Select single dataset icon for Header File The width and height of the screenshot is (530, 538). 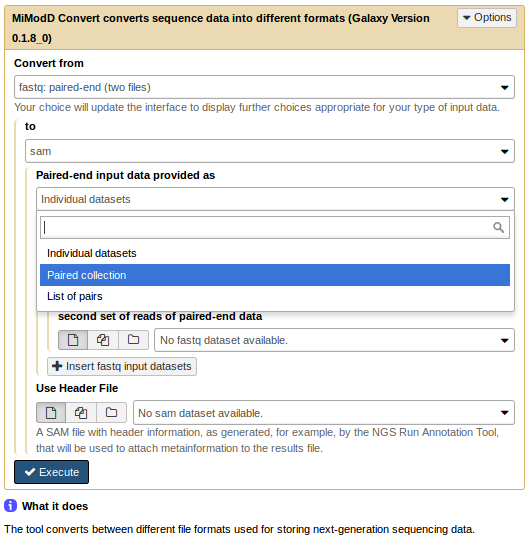51,412
